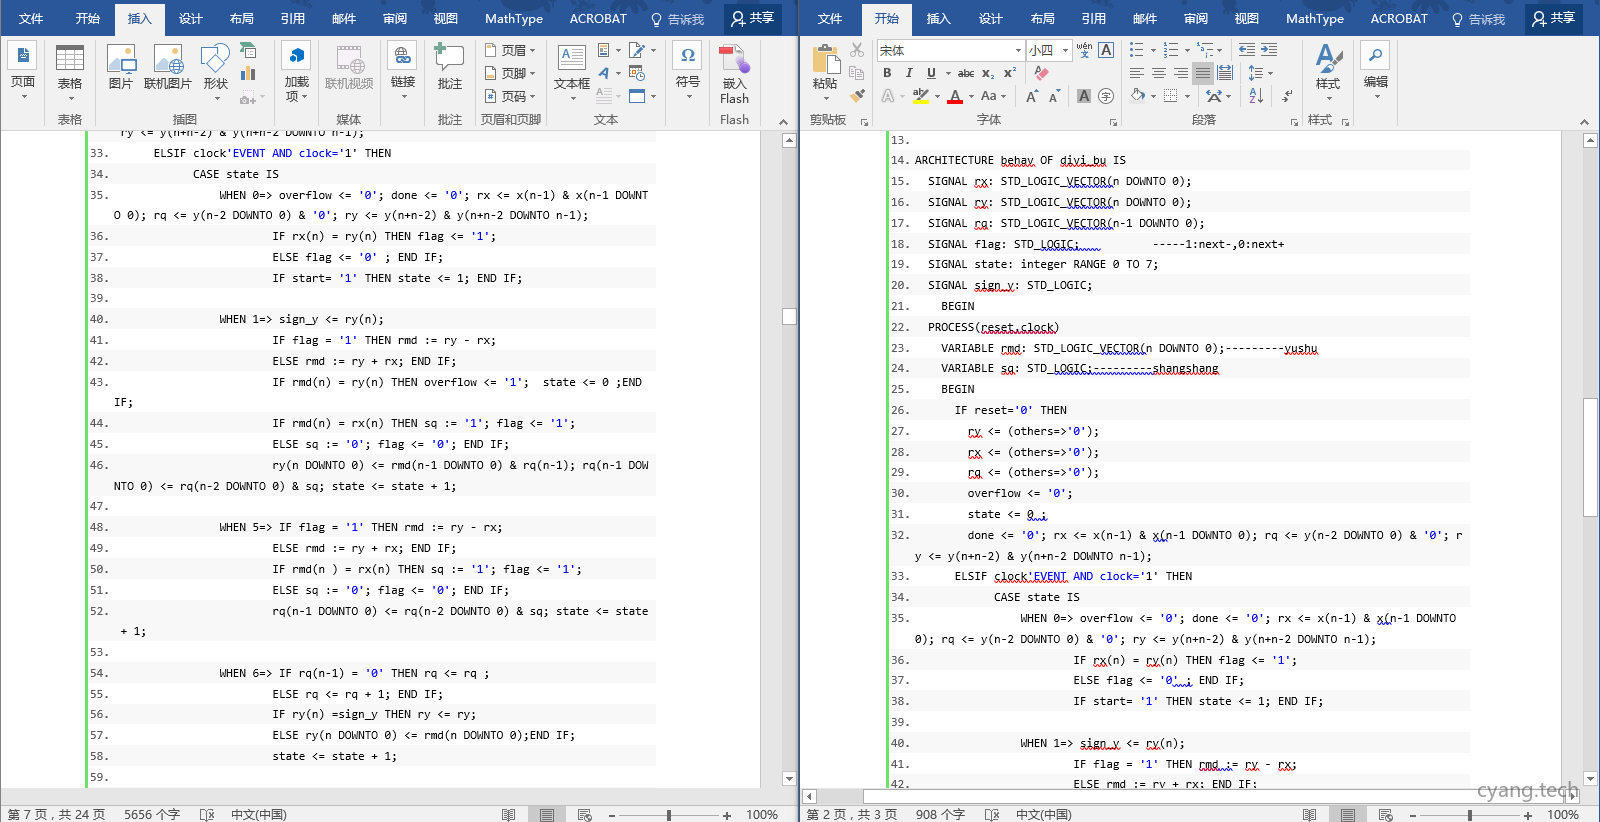The height and width of the screenshot is (822, 1600).
Task: Click the A-to-Z sort icon
Action: tap(1256, 96)
